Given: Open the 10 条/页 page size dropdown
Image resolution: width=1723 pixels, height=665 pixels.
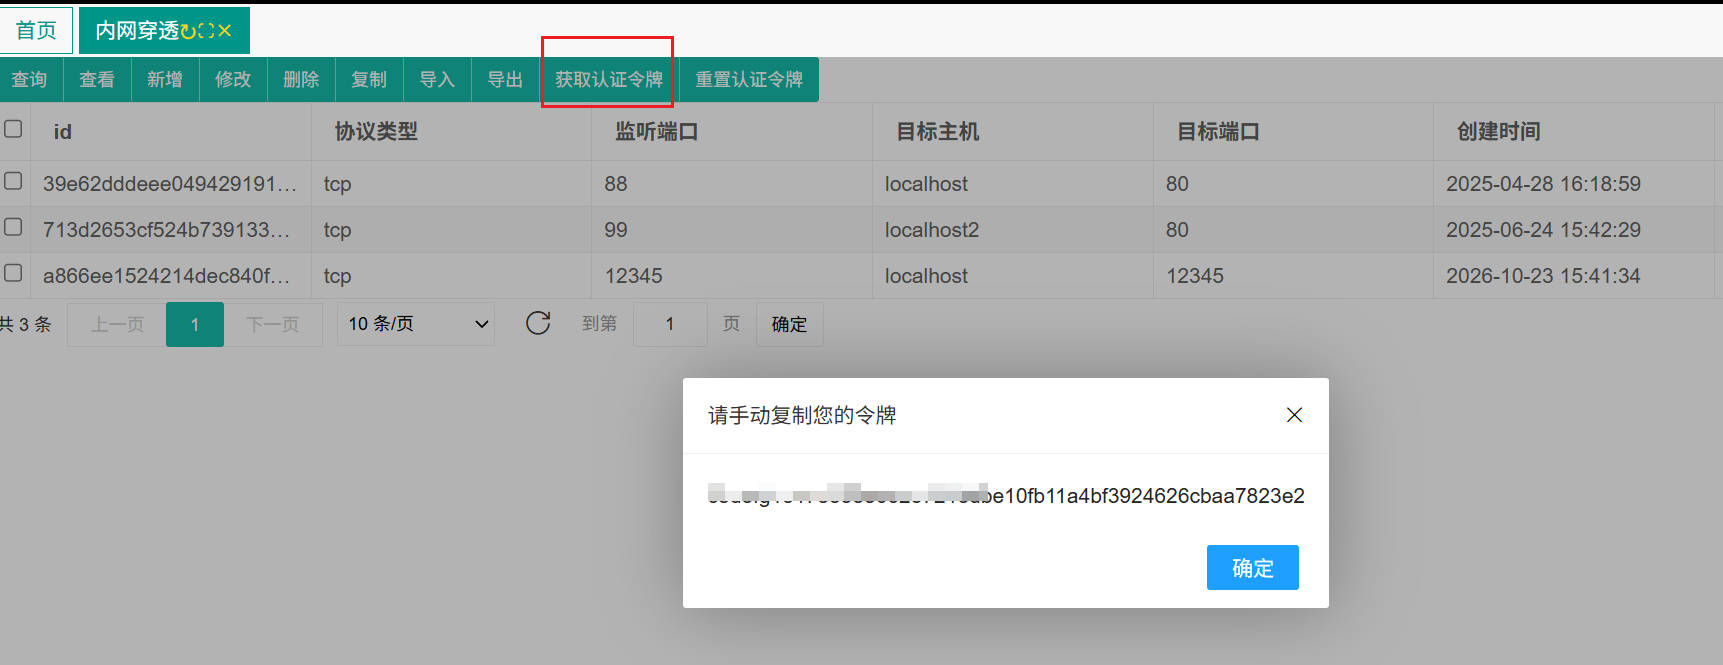Looking at the screenshot, I should (416, 324).
